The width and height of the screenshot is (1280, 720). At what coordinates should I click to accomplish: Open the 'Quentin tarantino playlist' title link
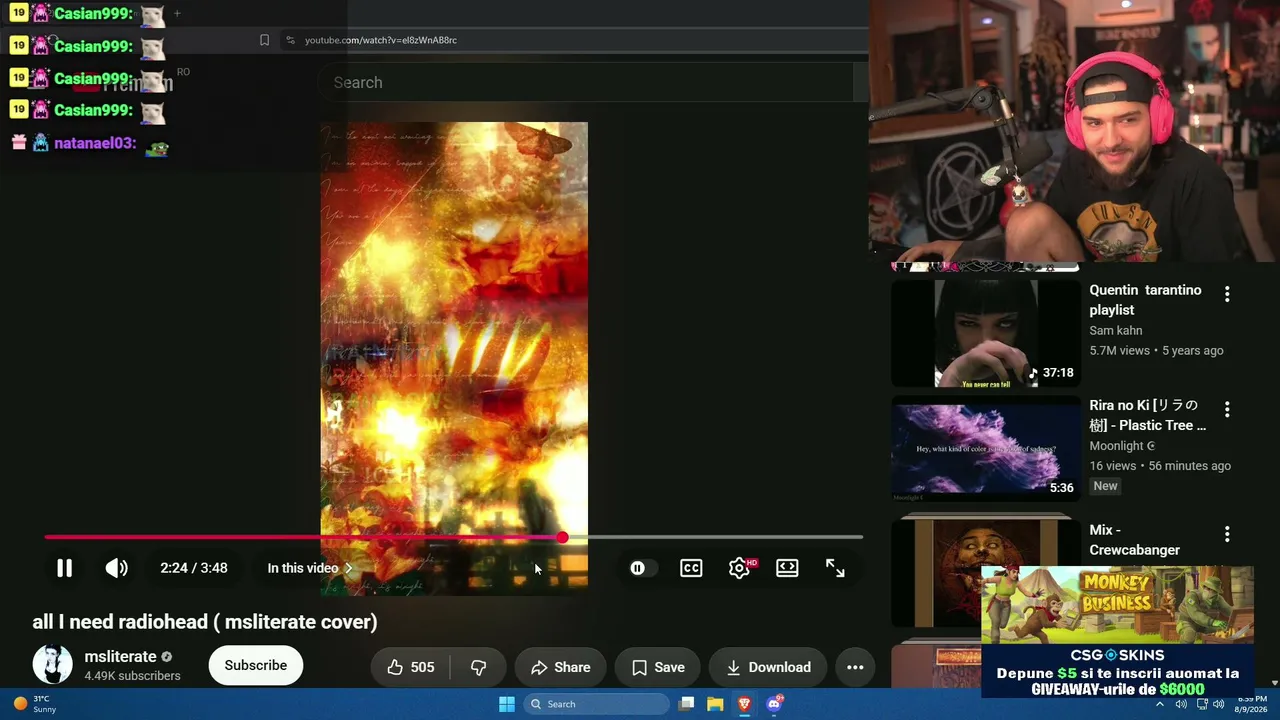click(1145, 300)
